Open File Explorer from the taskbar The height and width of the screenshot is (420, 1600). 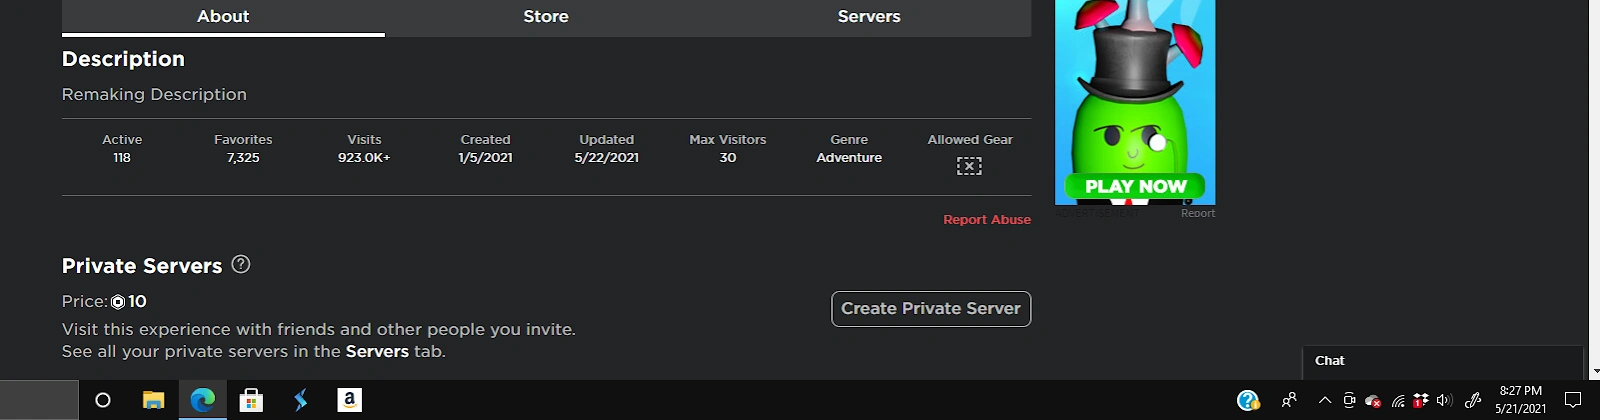pyautogui.click(x=153, y=401)
